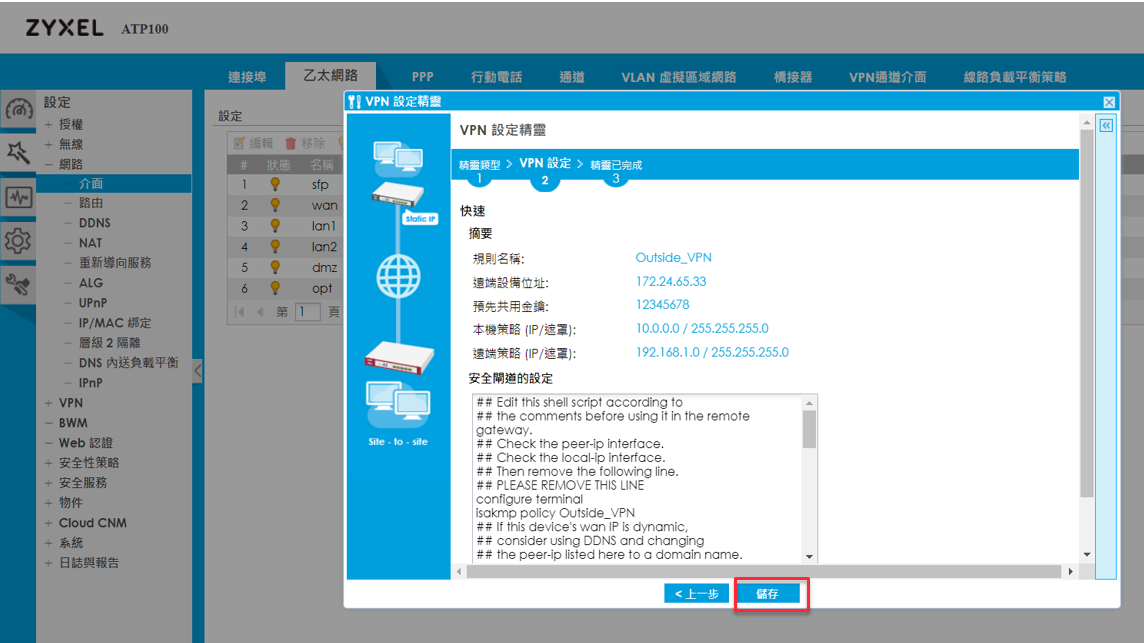Select ALG in the navigation tree

(90, 282)
